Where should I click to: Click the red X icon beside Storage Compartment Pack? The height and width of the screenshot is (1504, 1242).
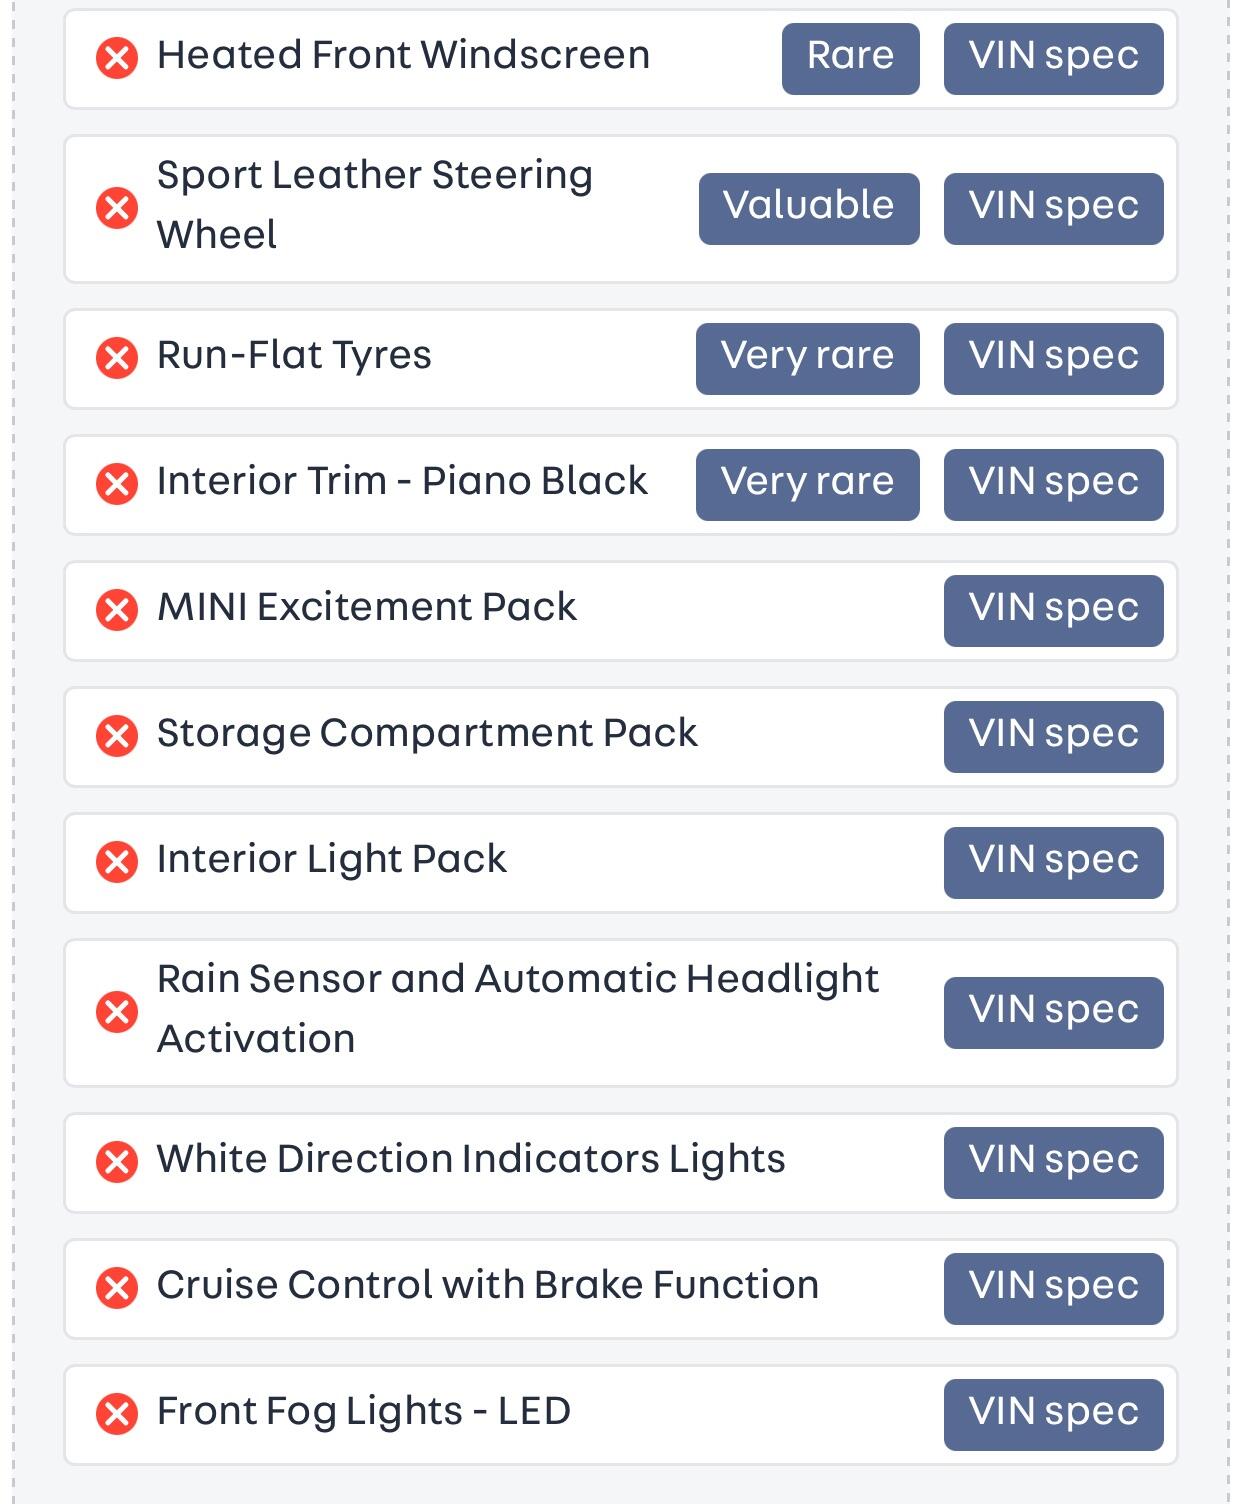(117, 736)
